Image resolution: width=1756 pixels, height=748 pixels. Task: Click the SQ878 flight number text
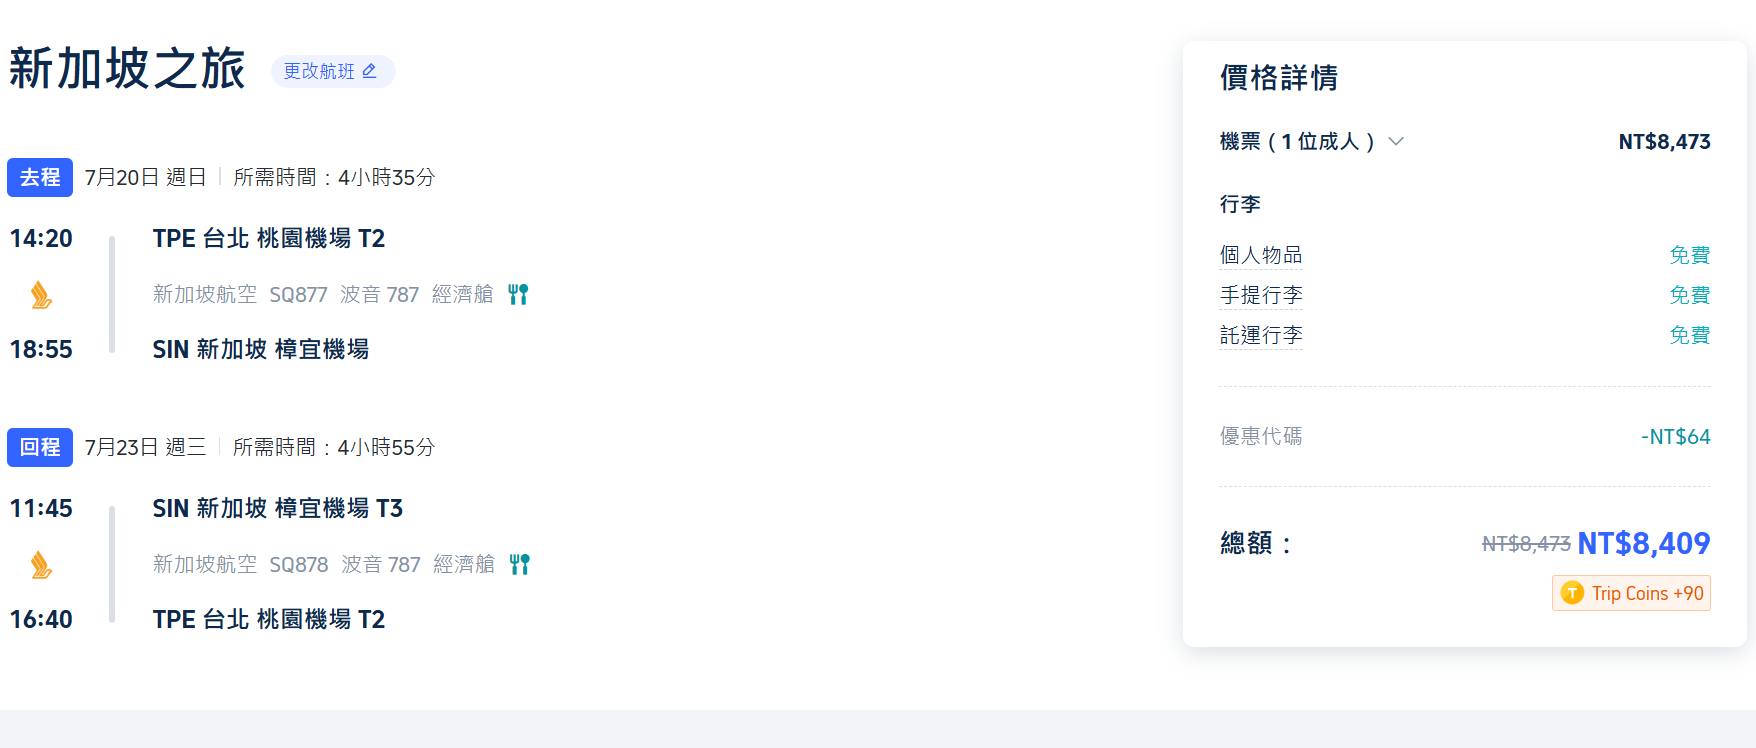click(x=299, y=564)
